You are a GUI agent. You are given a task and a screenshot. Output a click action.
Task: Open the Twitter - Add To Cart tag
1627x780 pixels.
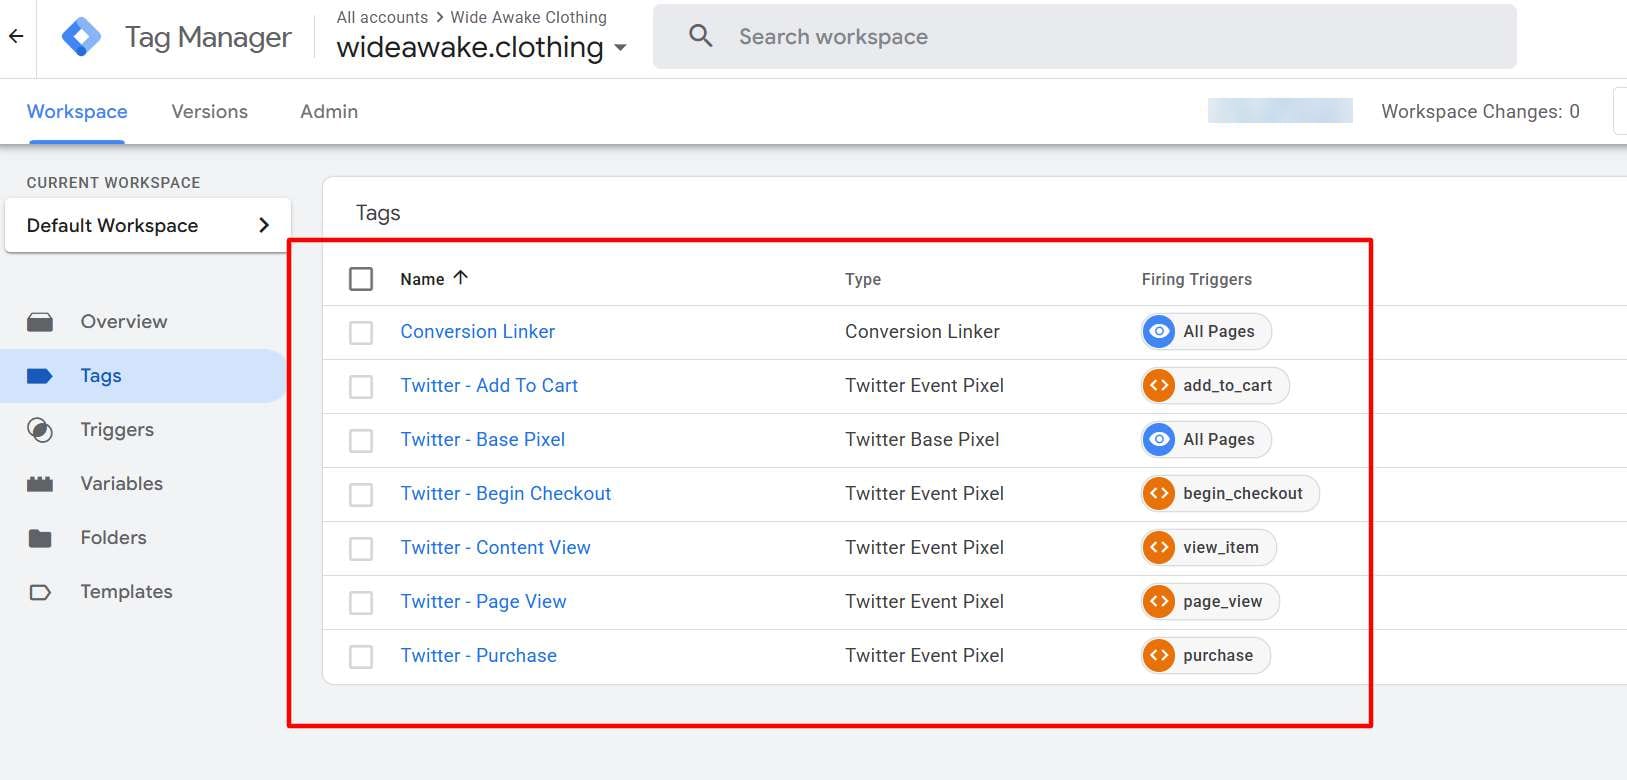pos(489,385)
